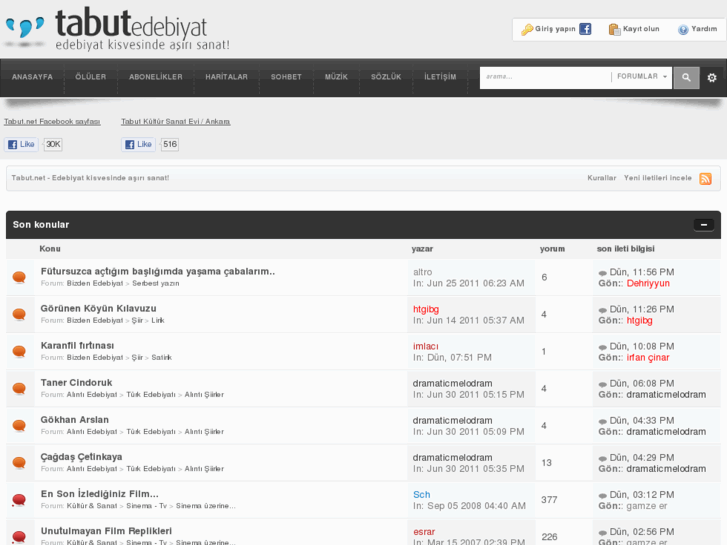This screenshot has height=545, width=727.
Task: Open last poster irfan çınar's profile
Action: point(648,358)
